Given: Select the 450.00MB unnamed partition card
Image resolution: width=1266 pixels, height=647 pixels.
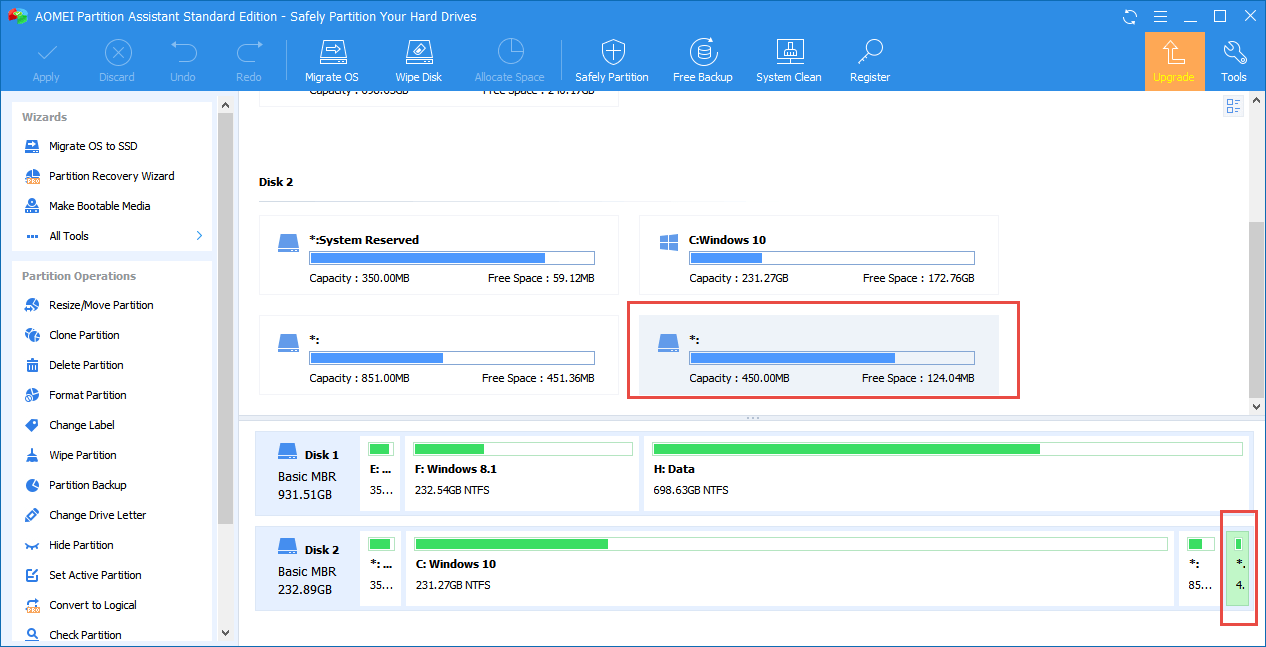Looking at the screenshot, I should pos(819,355).
